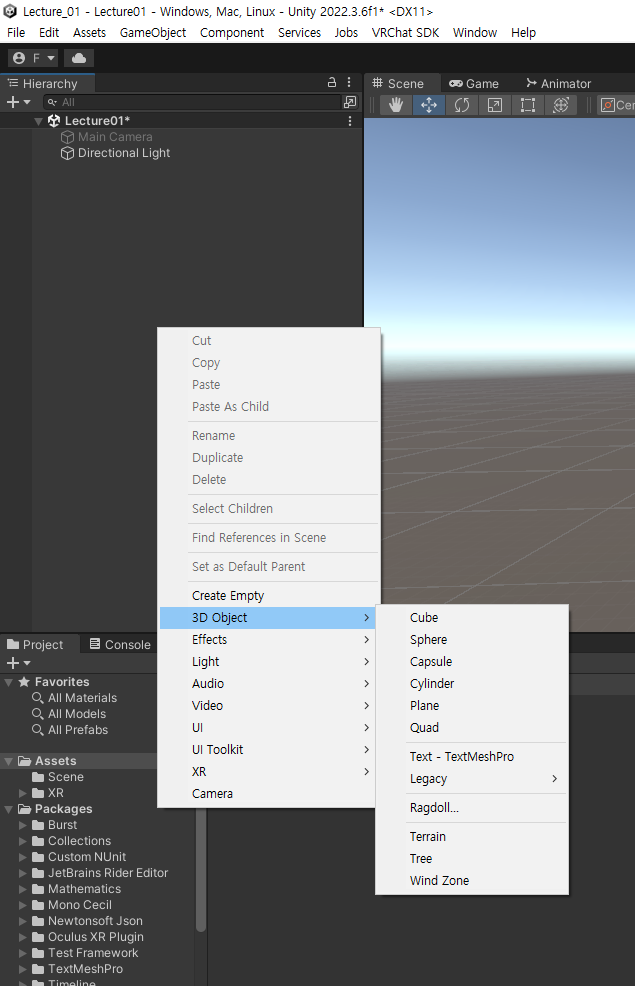This screenshot has width=635, height=986.
Task: Choose Ragdoll... from the submenu
Action: point(472,807)
